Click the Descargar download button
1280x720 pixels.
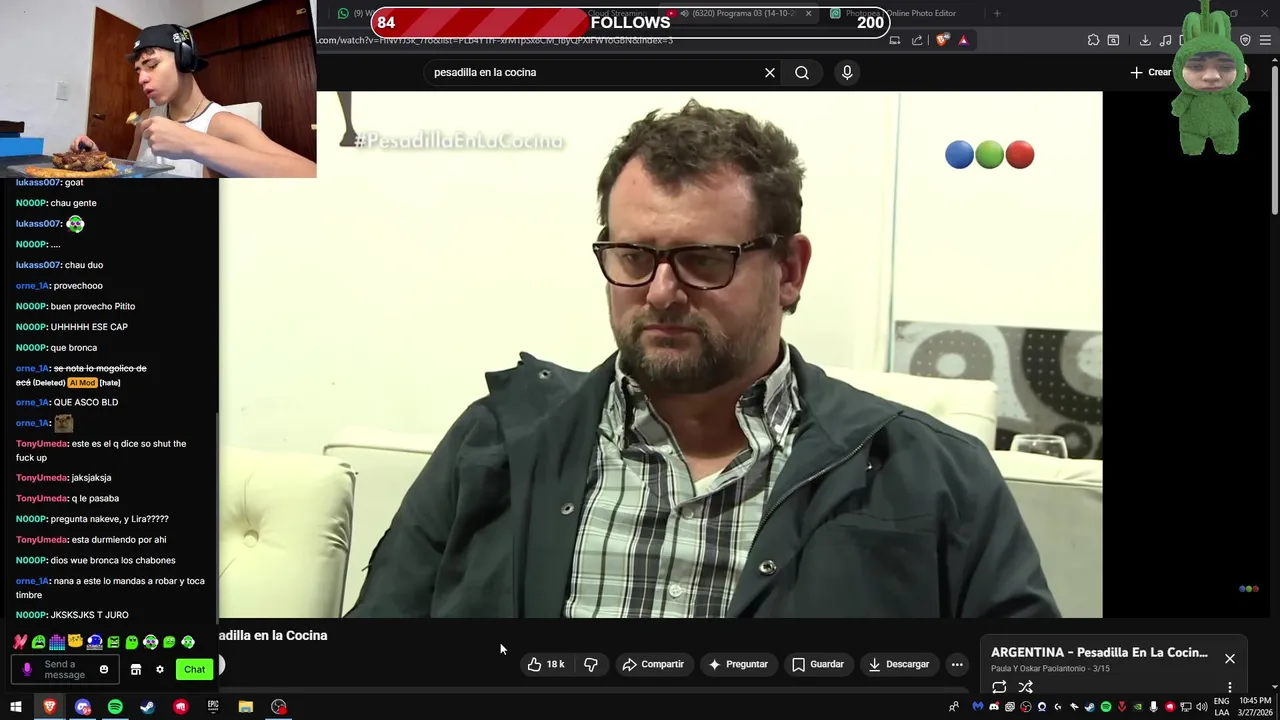tap(898, 664)
